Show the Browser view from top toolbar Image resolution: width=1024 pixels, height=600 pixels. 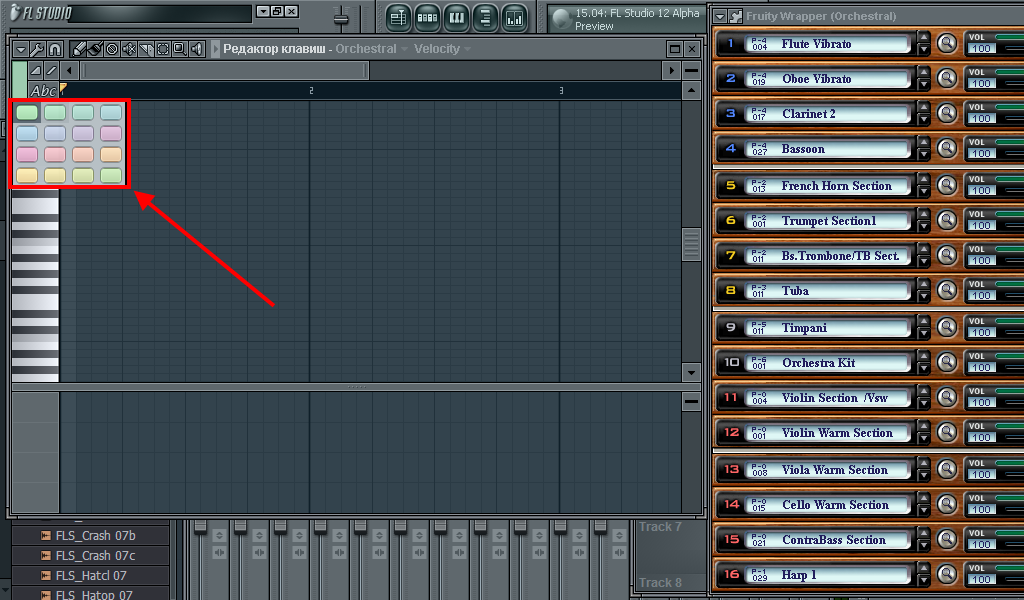pyautogui.click(x=485, y=18)
